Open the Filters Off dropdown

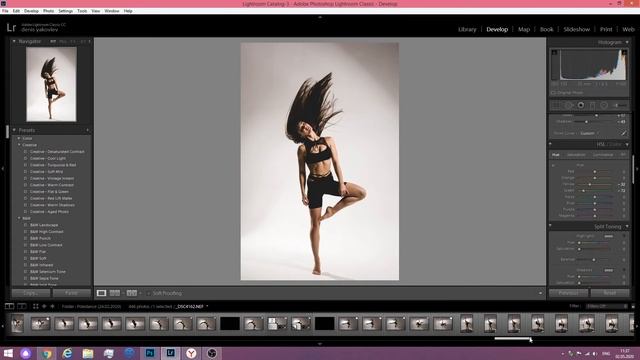pos(607,306)
